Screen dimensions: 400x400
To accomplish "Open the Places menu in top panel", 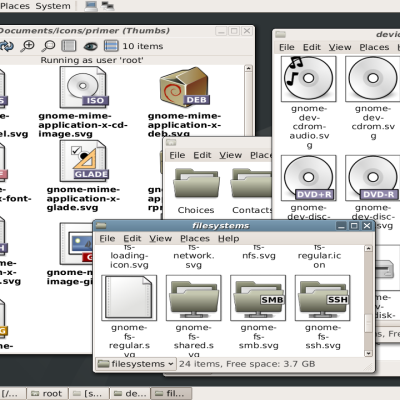I will click(x=15, y=6).
